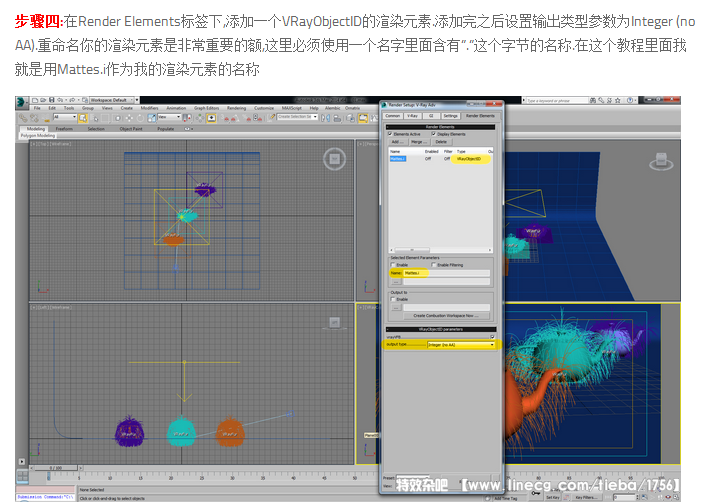The height and width of the screenshot is (502, 710).
Task: Toggle the Enable Filtering checkbox
Action: pyautogui.click(x=433, y=265)
